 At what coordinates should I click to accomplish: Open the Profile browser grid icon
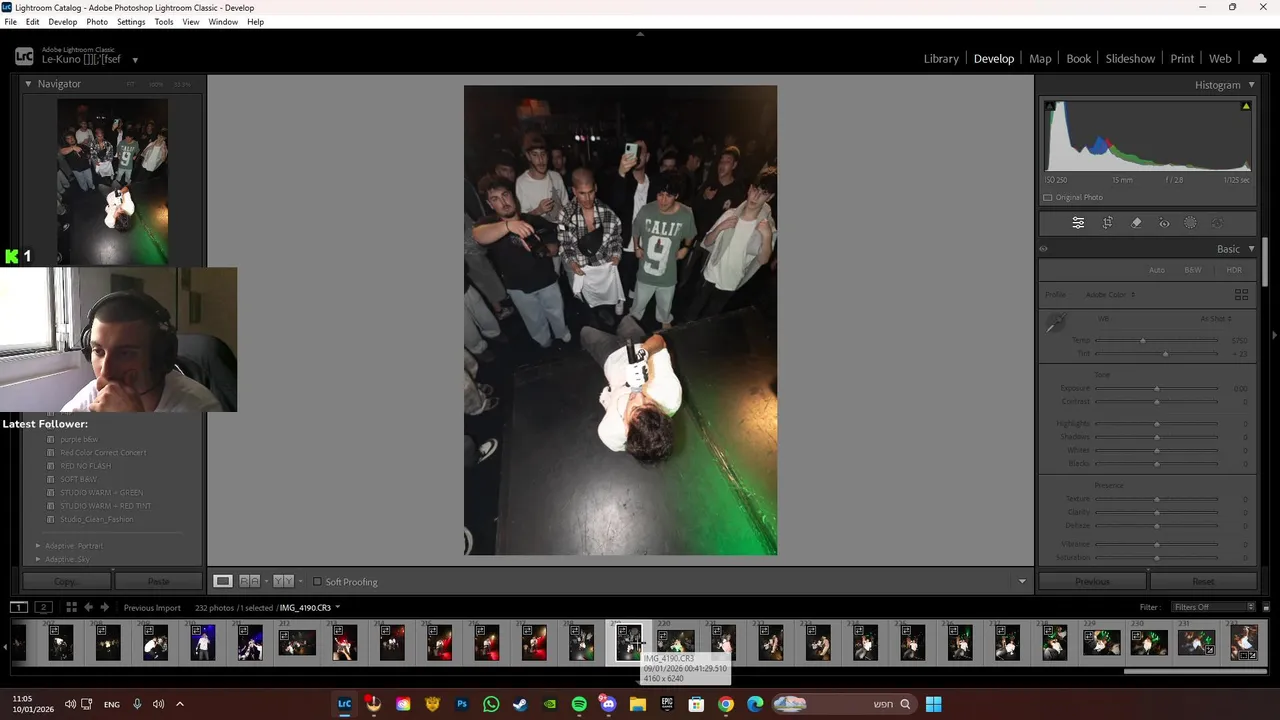[1241, 295]
